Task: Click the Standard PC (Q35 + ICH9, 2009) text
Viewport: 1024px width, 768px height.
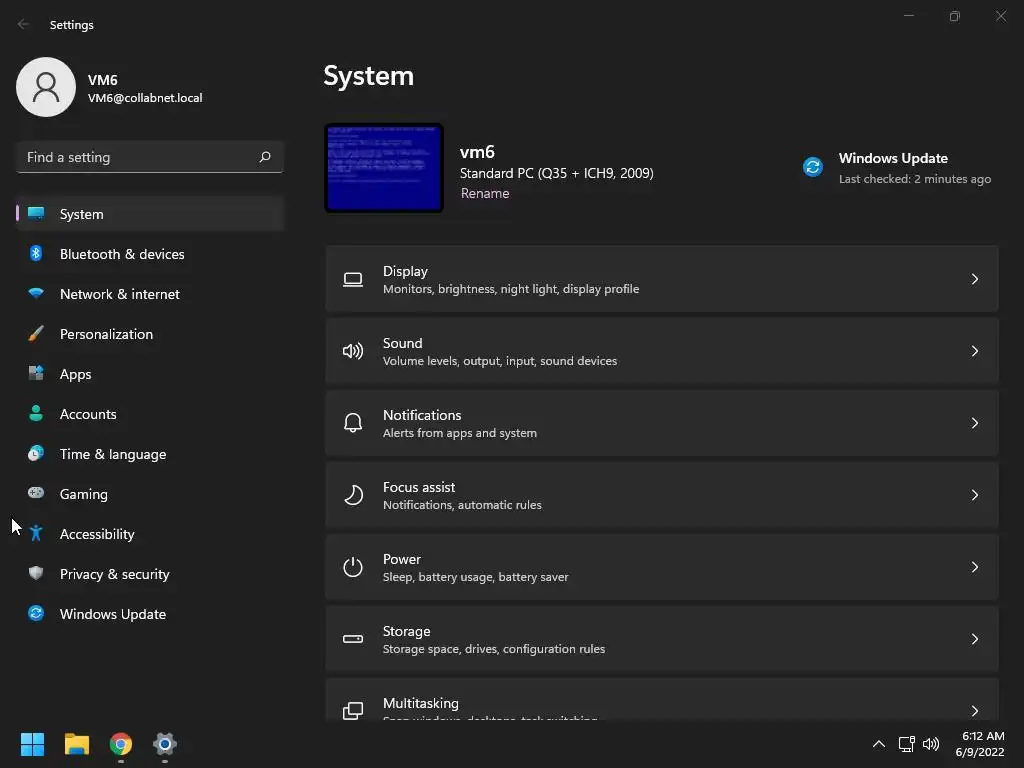Action: 556,173
